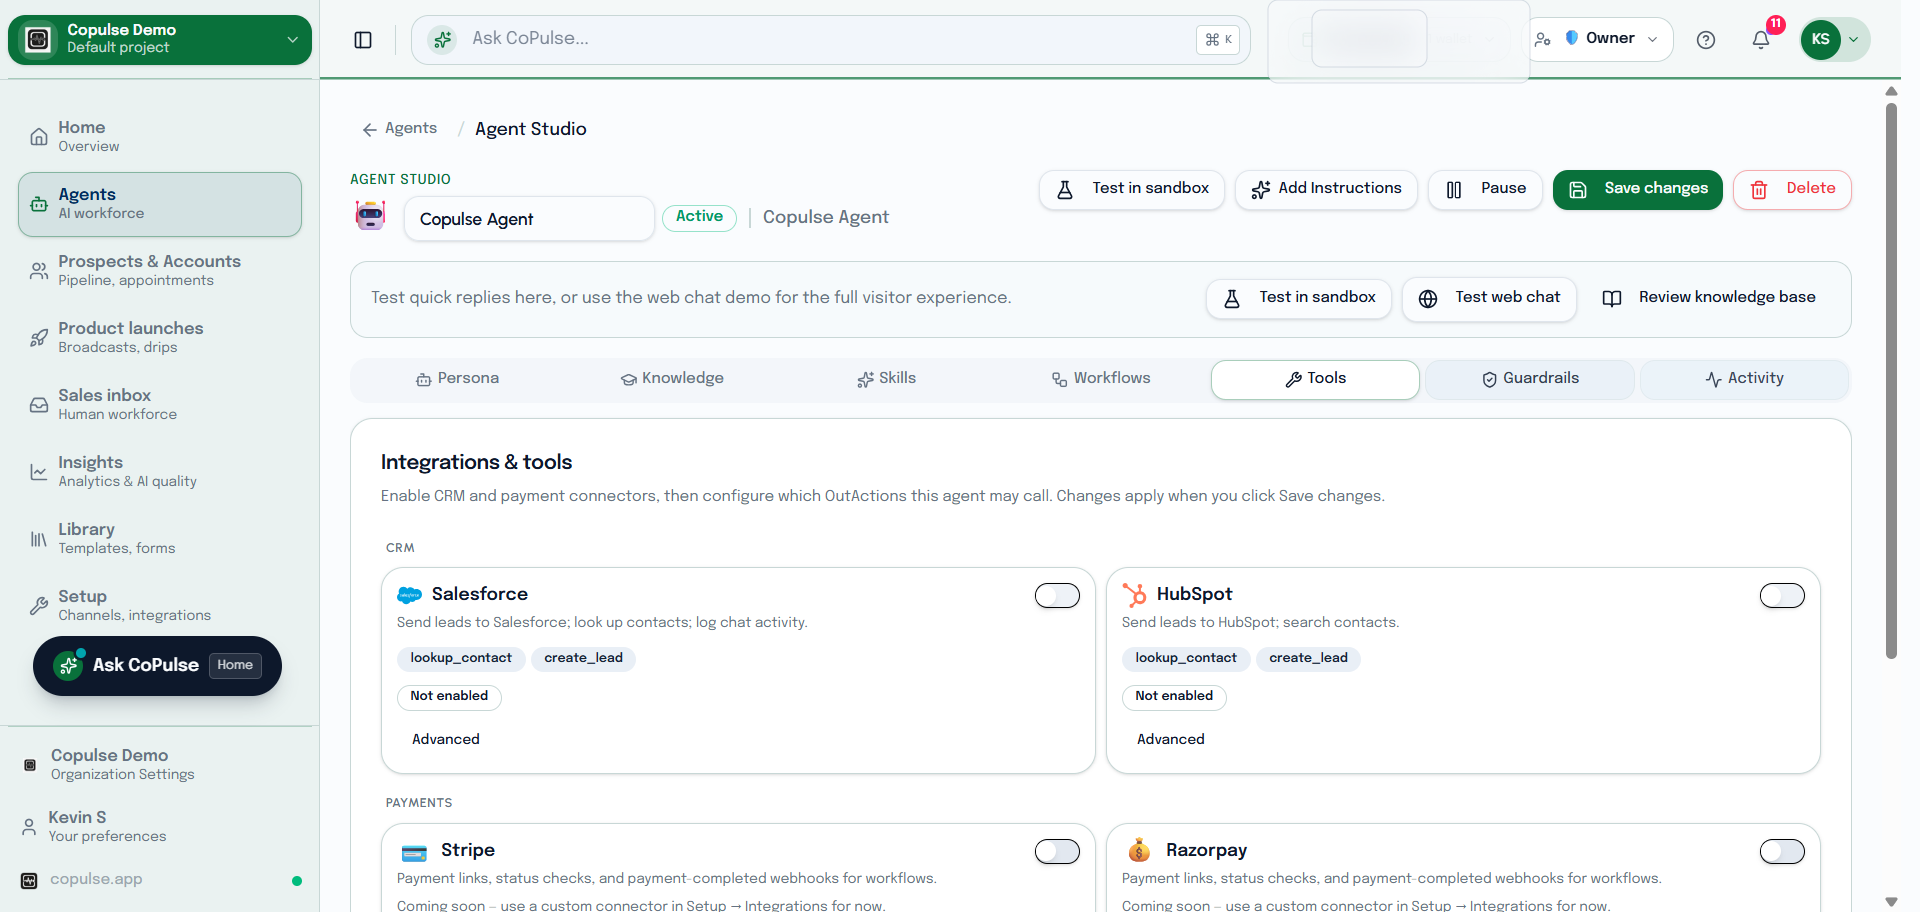Toggle the sidebar panel icon
The width and height of the screenshot is (1920, 912).
pyautogui.click(x=363, y=40)
